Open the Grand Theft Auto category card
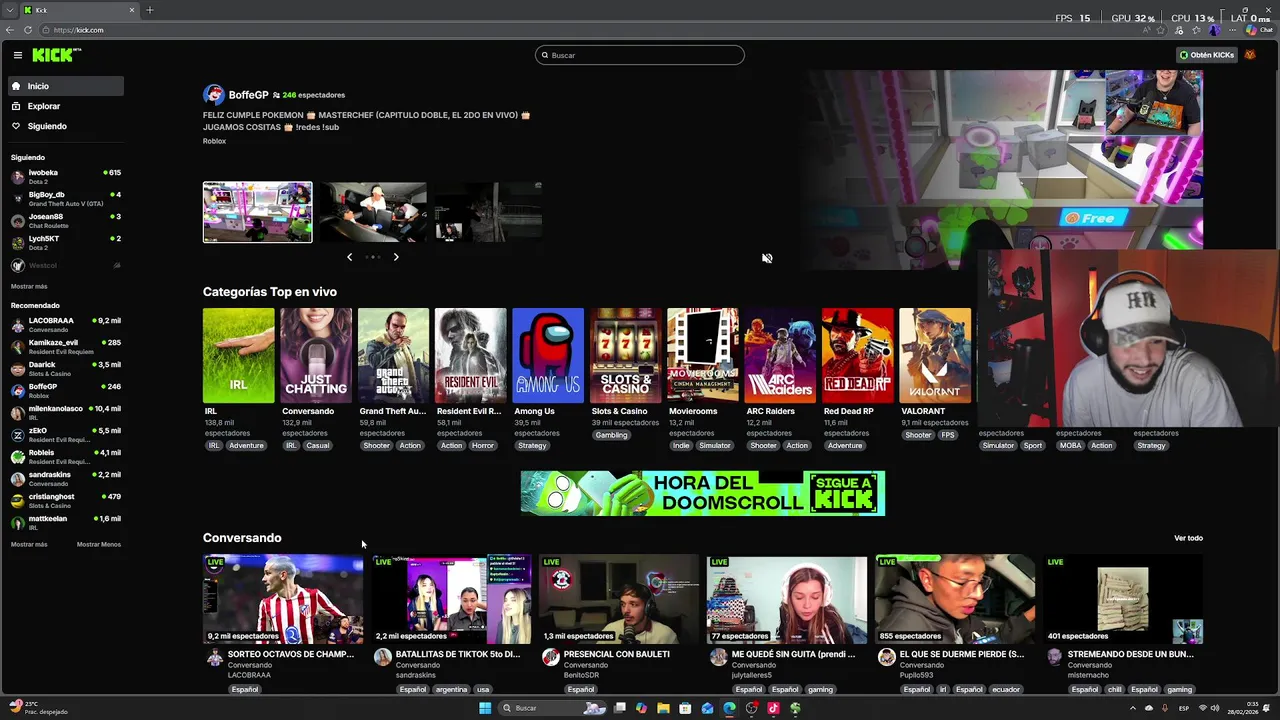This screenshot has height=720, width=1280. pos(393,355)
